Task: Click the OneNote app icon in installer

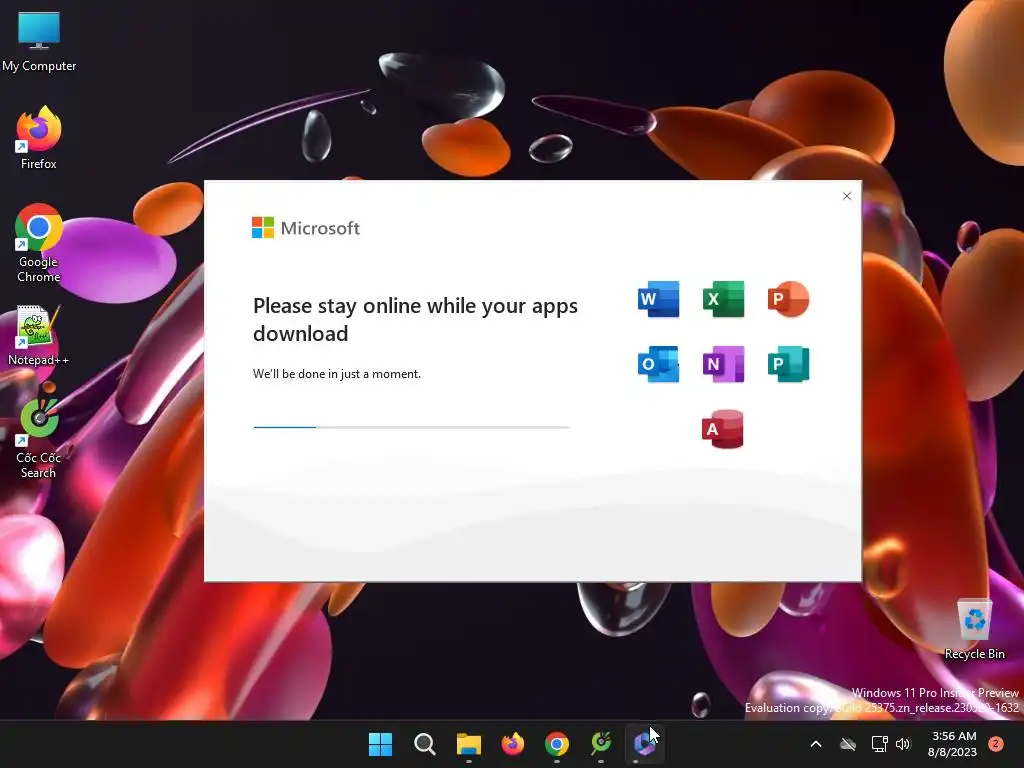Action: click(723, 364)
